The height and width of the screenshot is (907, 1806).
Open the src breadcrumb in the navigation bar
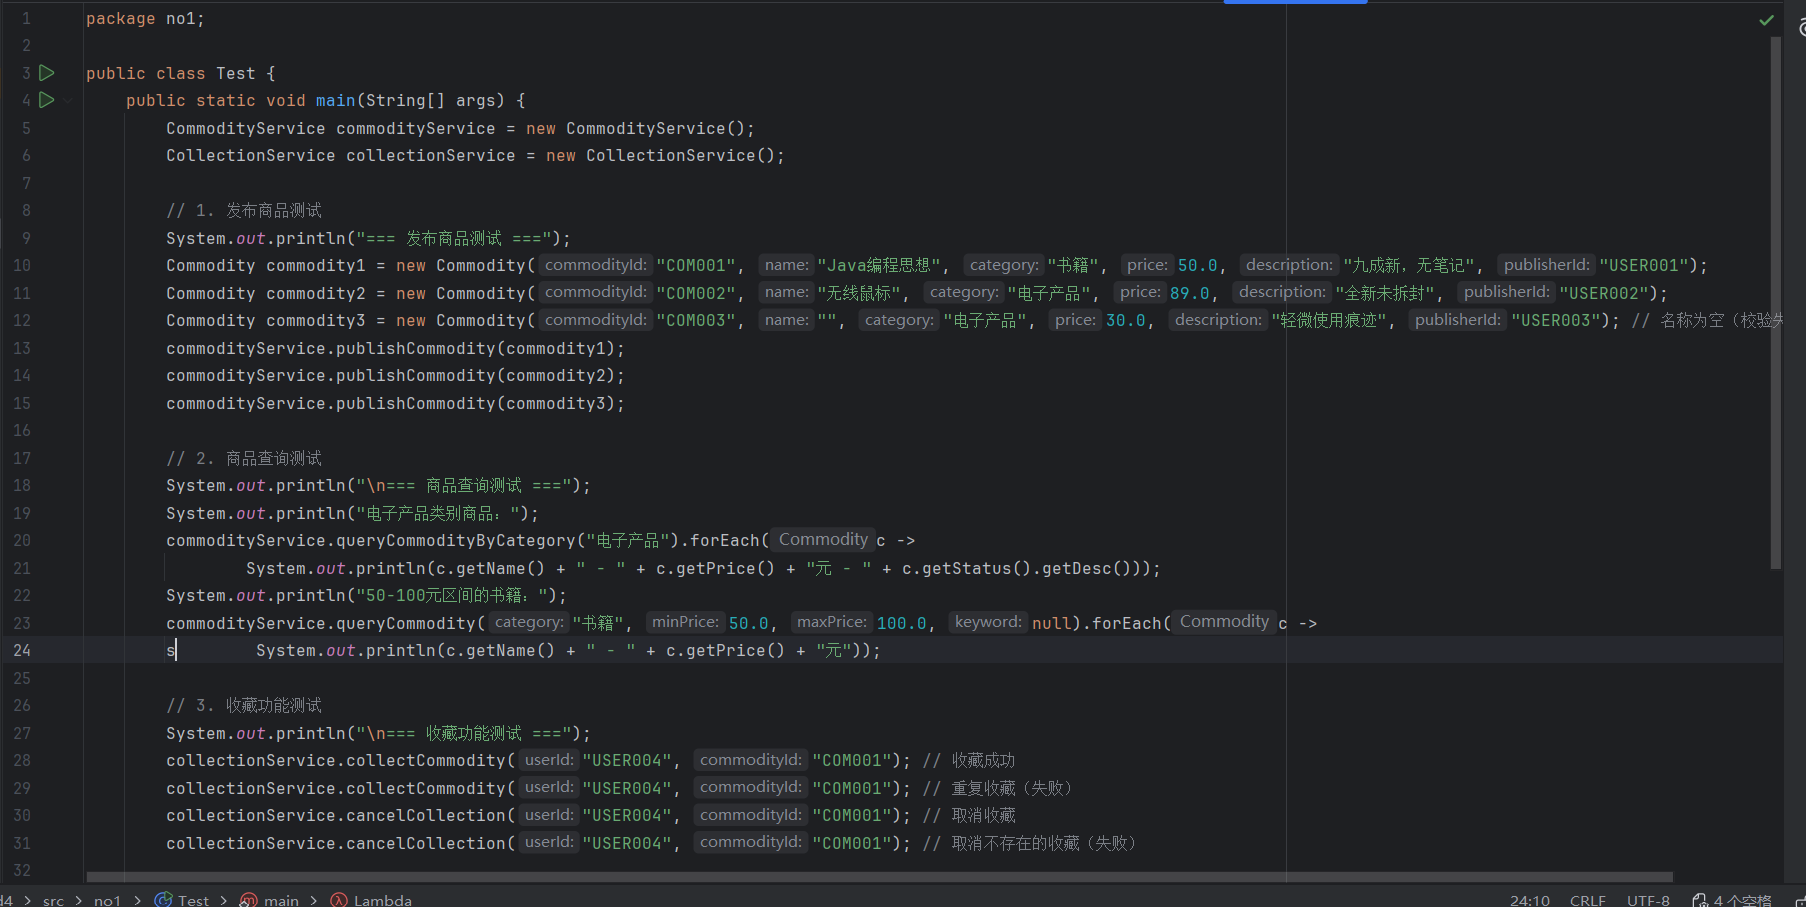click(x=53, y=900)
